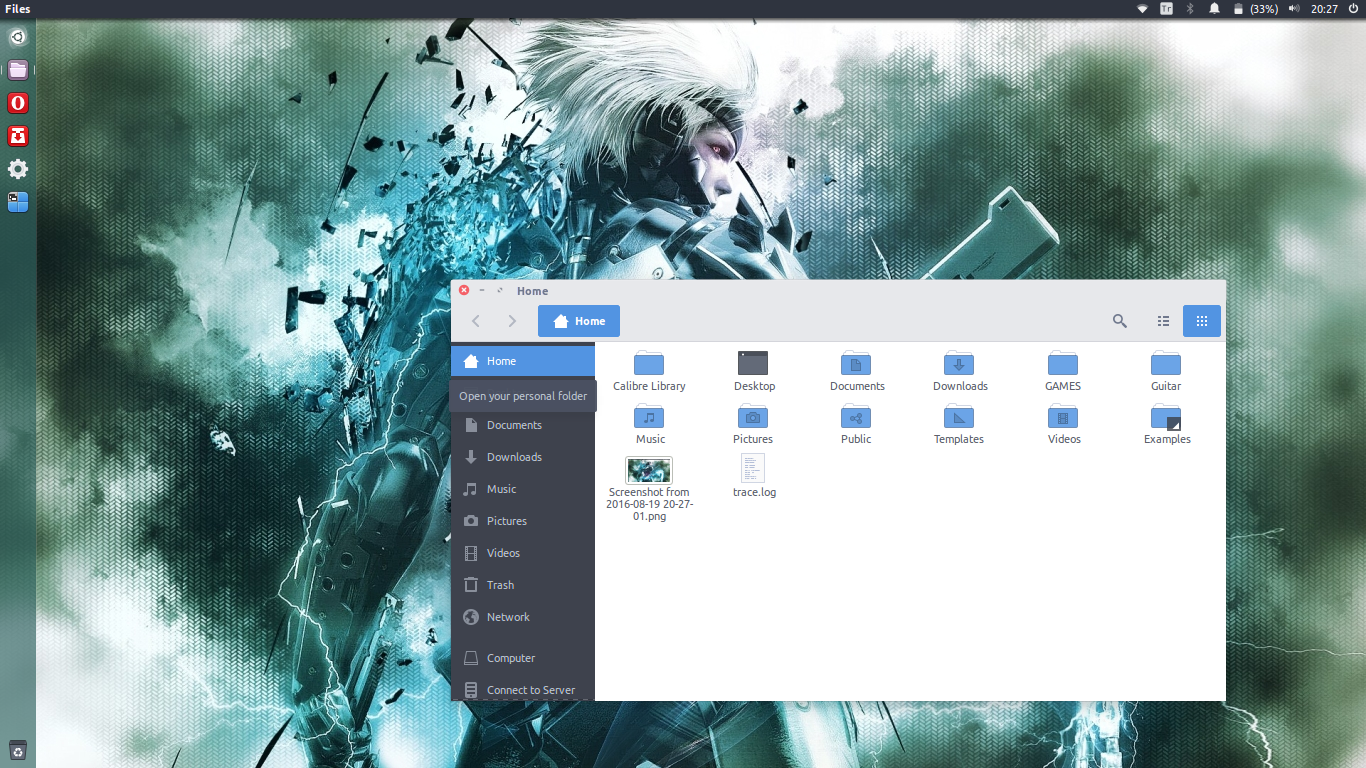Open the Trash icon in dock

[x=18, y=750]
